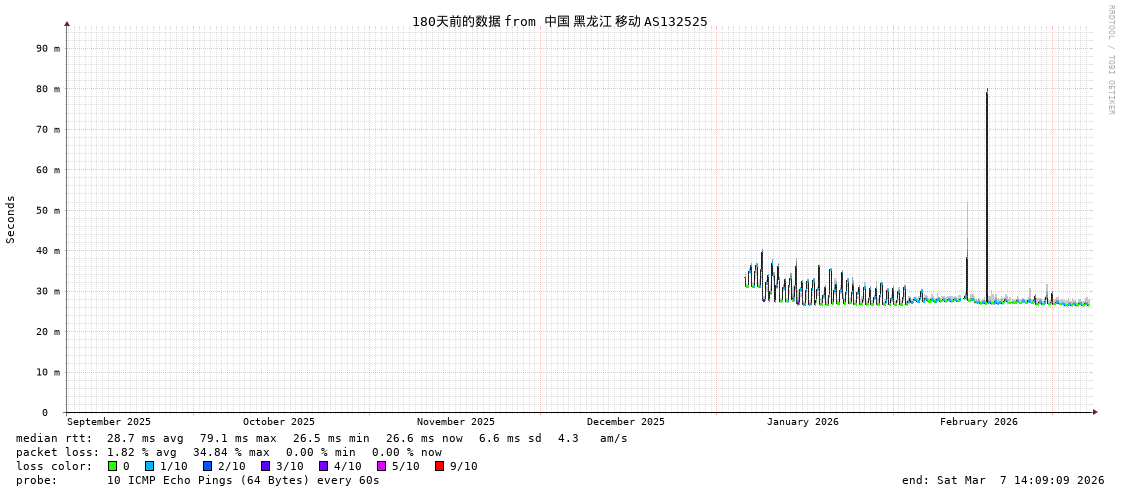Click the 90 m y-axis tick label
The height and width of the screenshot is (494, 1121).
(48, 48)
